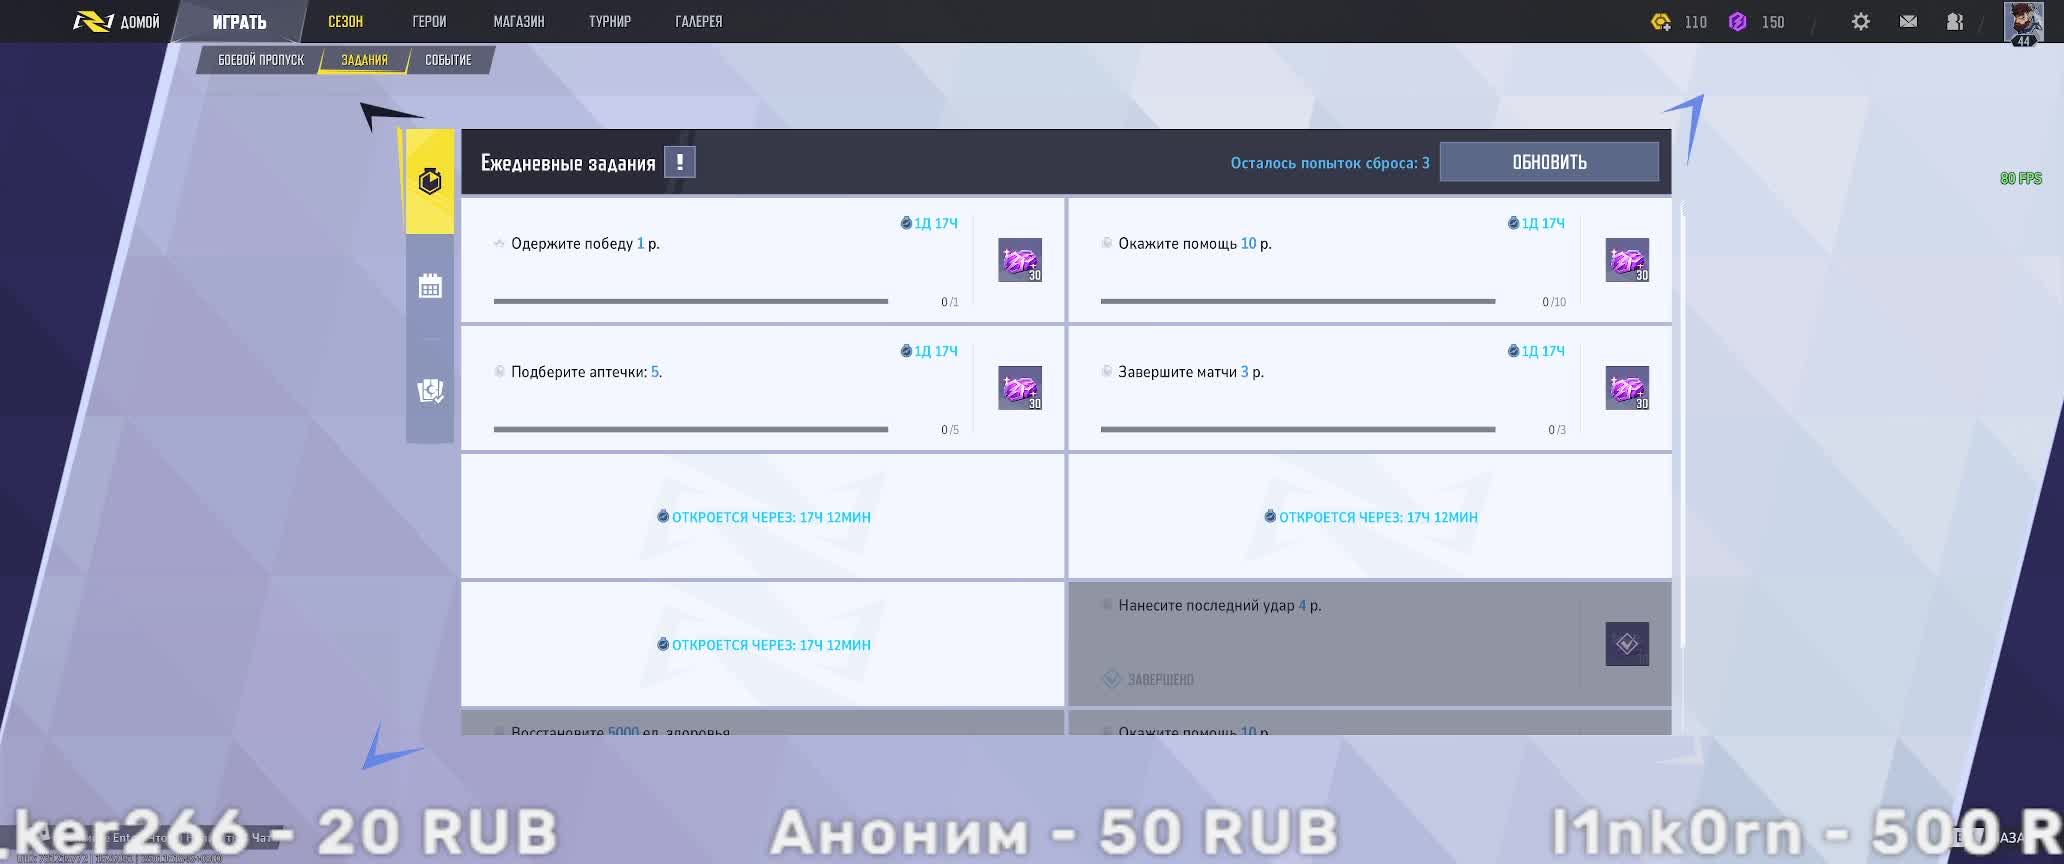The width and height of the screenshot is (2064, 864).
Task: Select calendar weekly tasks sidebar icon
Action: (430, 287)
